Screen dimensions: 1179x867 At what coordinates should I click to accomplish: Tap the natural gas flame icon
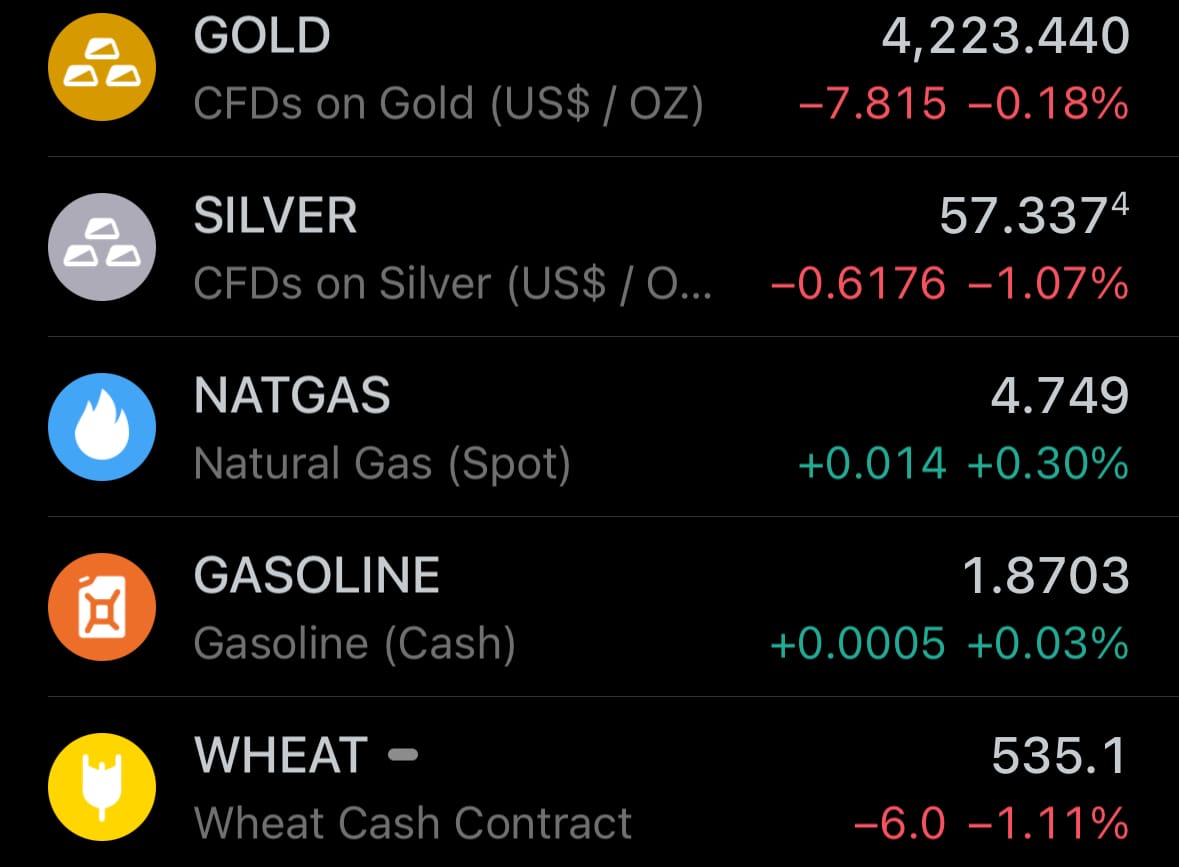102,427
